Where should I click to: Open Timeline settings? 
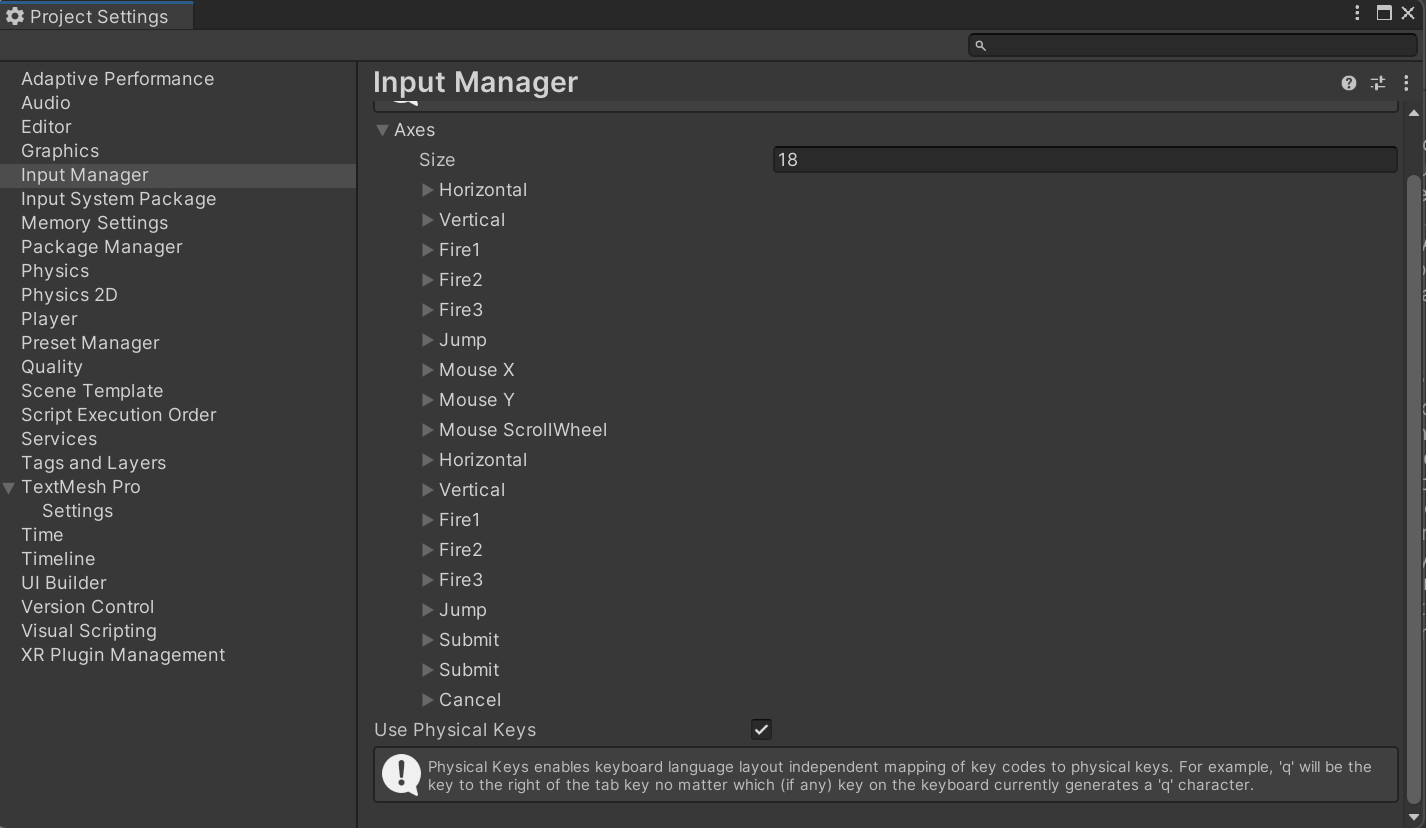(58, 559)
